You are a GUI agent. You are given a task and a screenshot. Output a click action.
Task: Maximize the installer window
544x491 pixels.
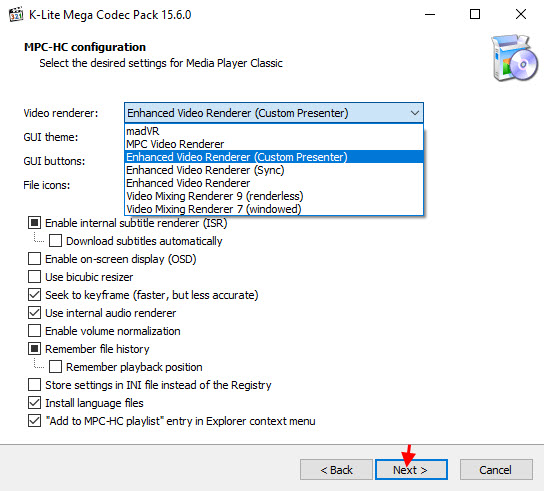click(x=475, y=15)
